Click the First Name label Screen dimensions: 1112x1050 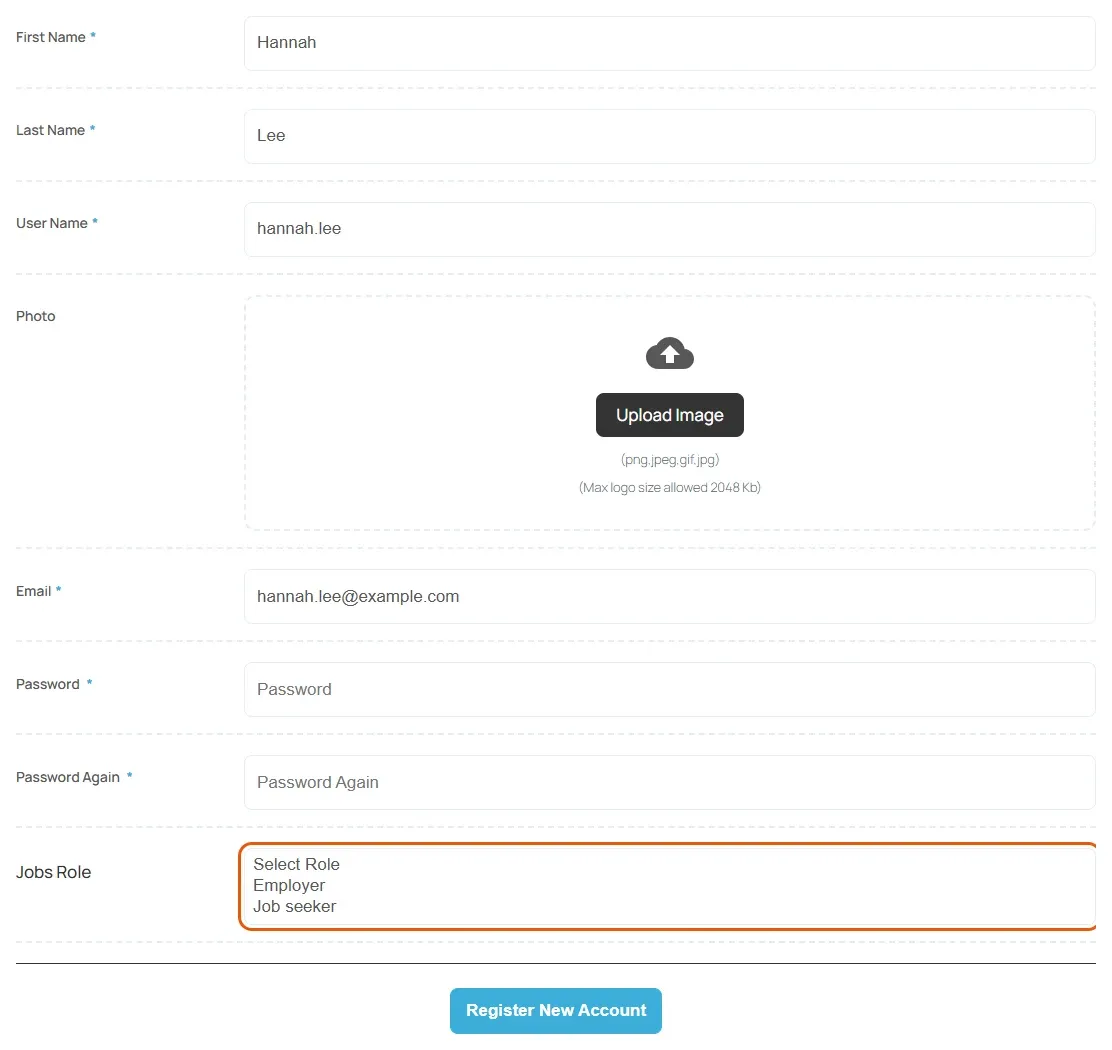click(50, 37)
